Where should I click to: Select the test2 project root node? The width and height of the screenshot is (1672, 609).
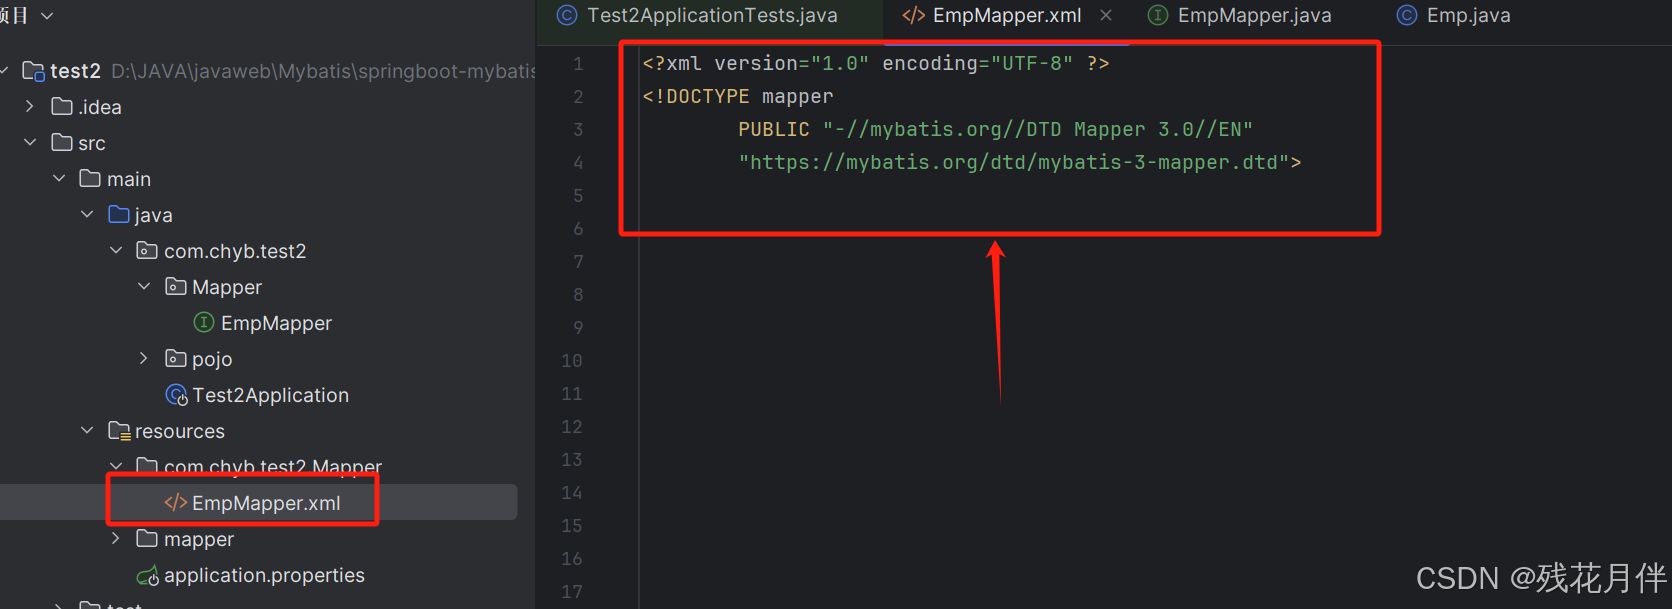tap(75, 71)
